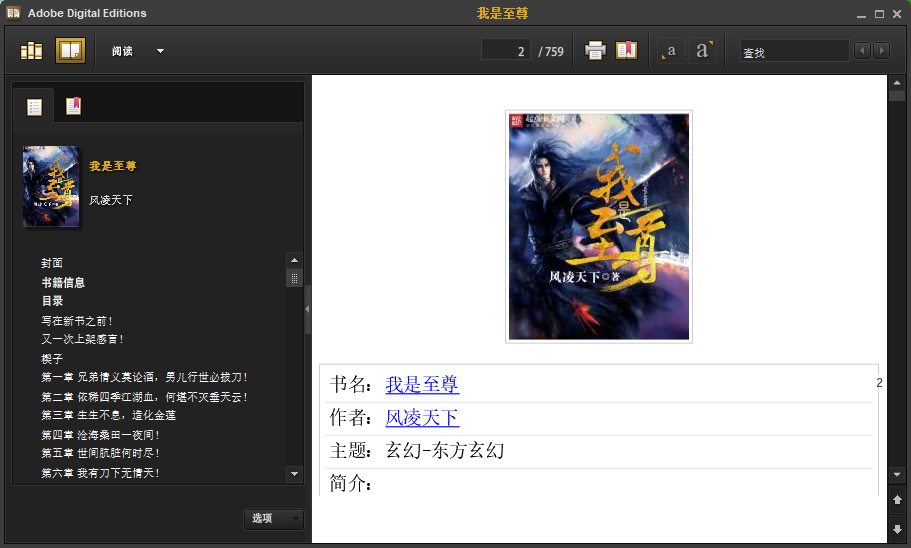Click the 玄幻-东方玄幻 subject text

click(x=445, y=450)
